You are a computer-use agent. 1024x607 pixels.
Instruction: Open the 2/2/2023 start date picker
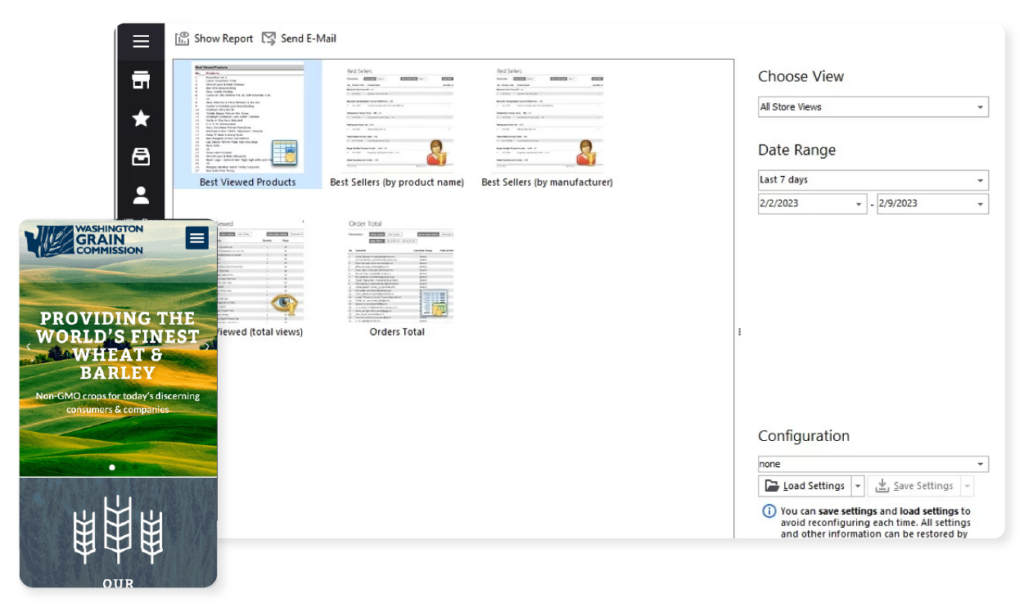(812, 204)
